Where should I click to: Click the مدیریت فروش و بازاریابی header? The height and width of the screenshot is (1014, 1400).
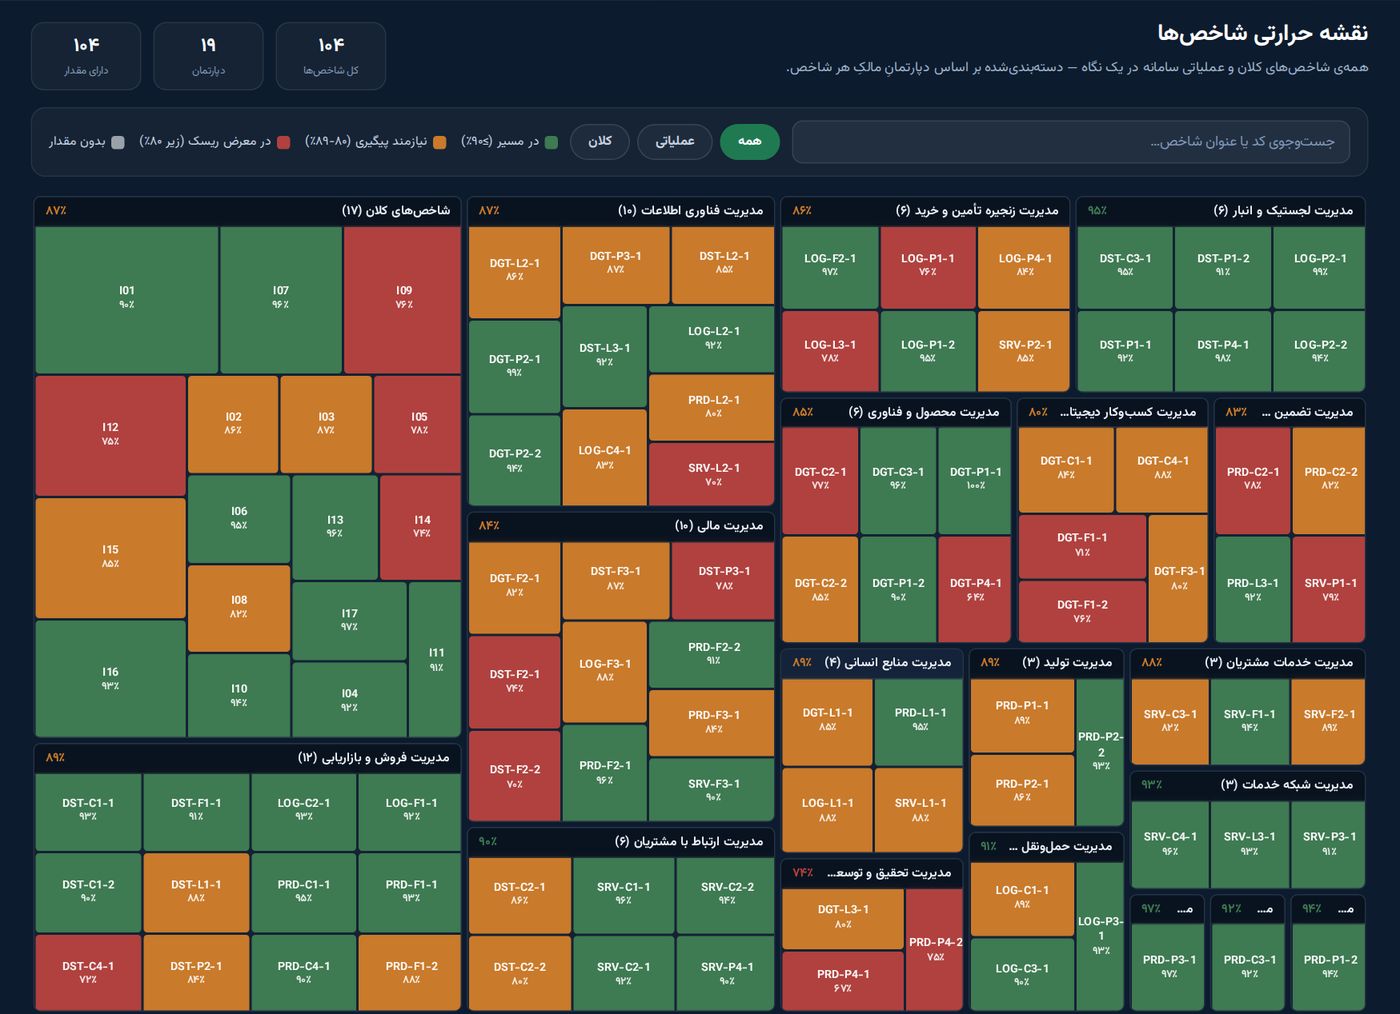(247, 758)
